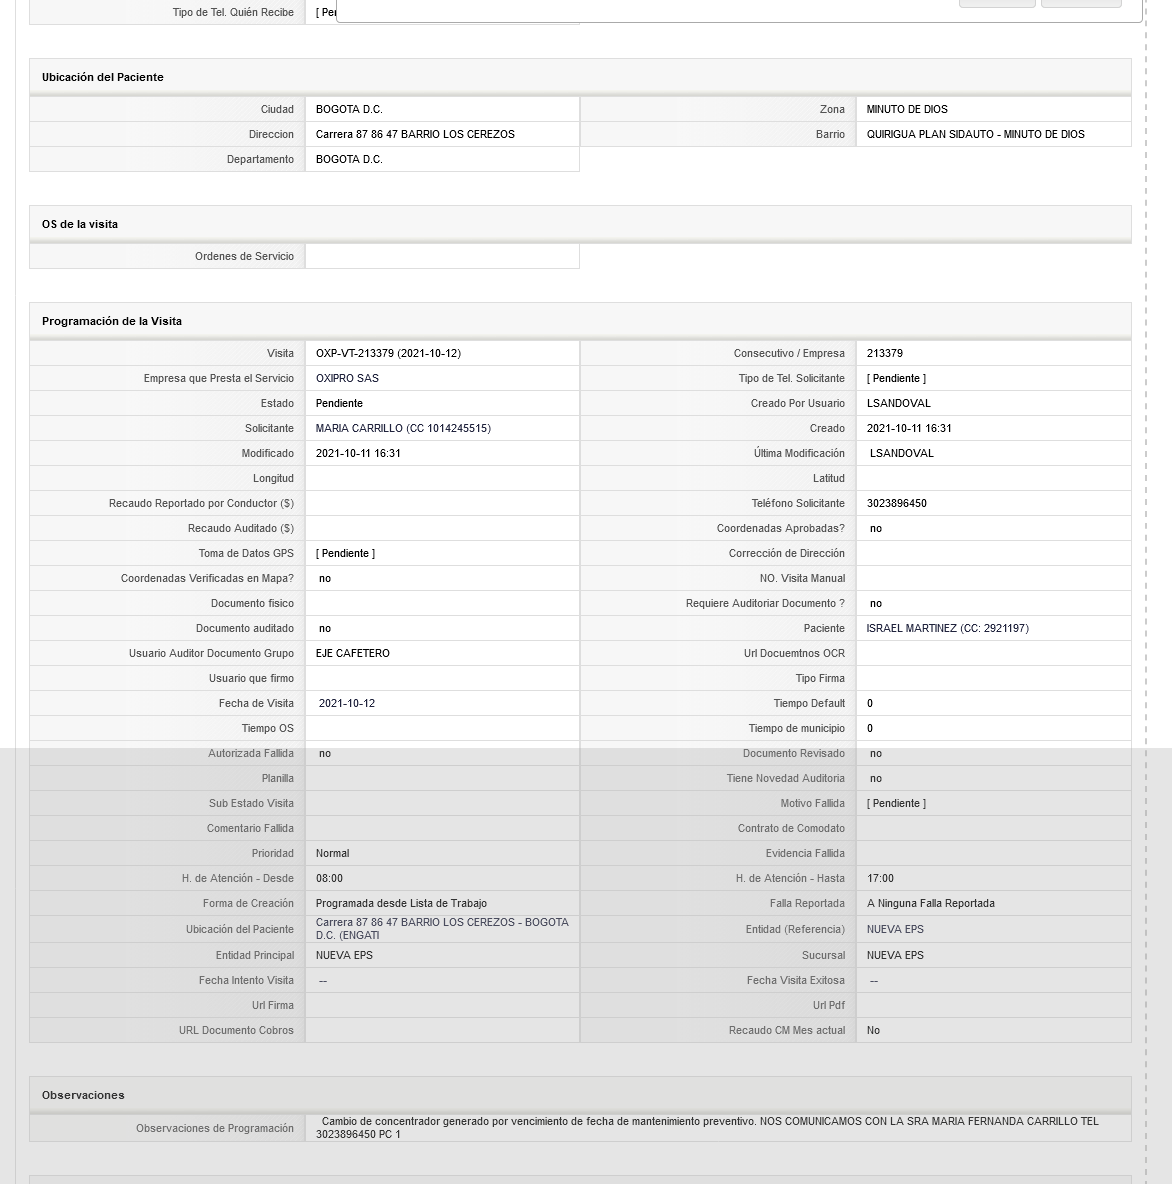Click the Programación de la Visita section header
The image size is (1172, 1184).
click(580, 321)
